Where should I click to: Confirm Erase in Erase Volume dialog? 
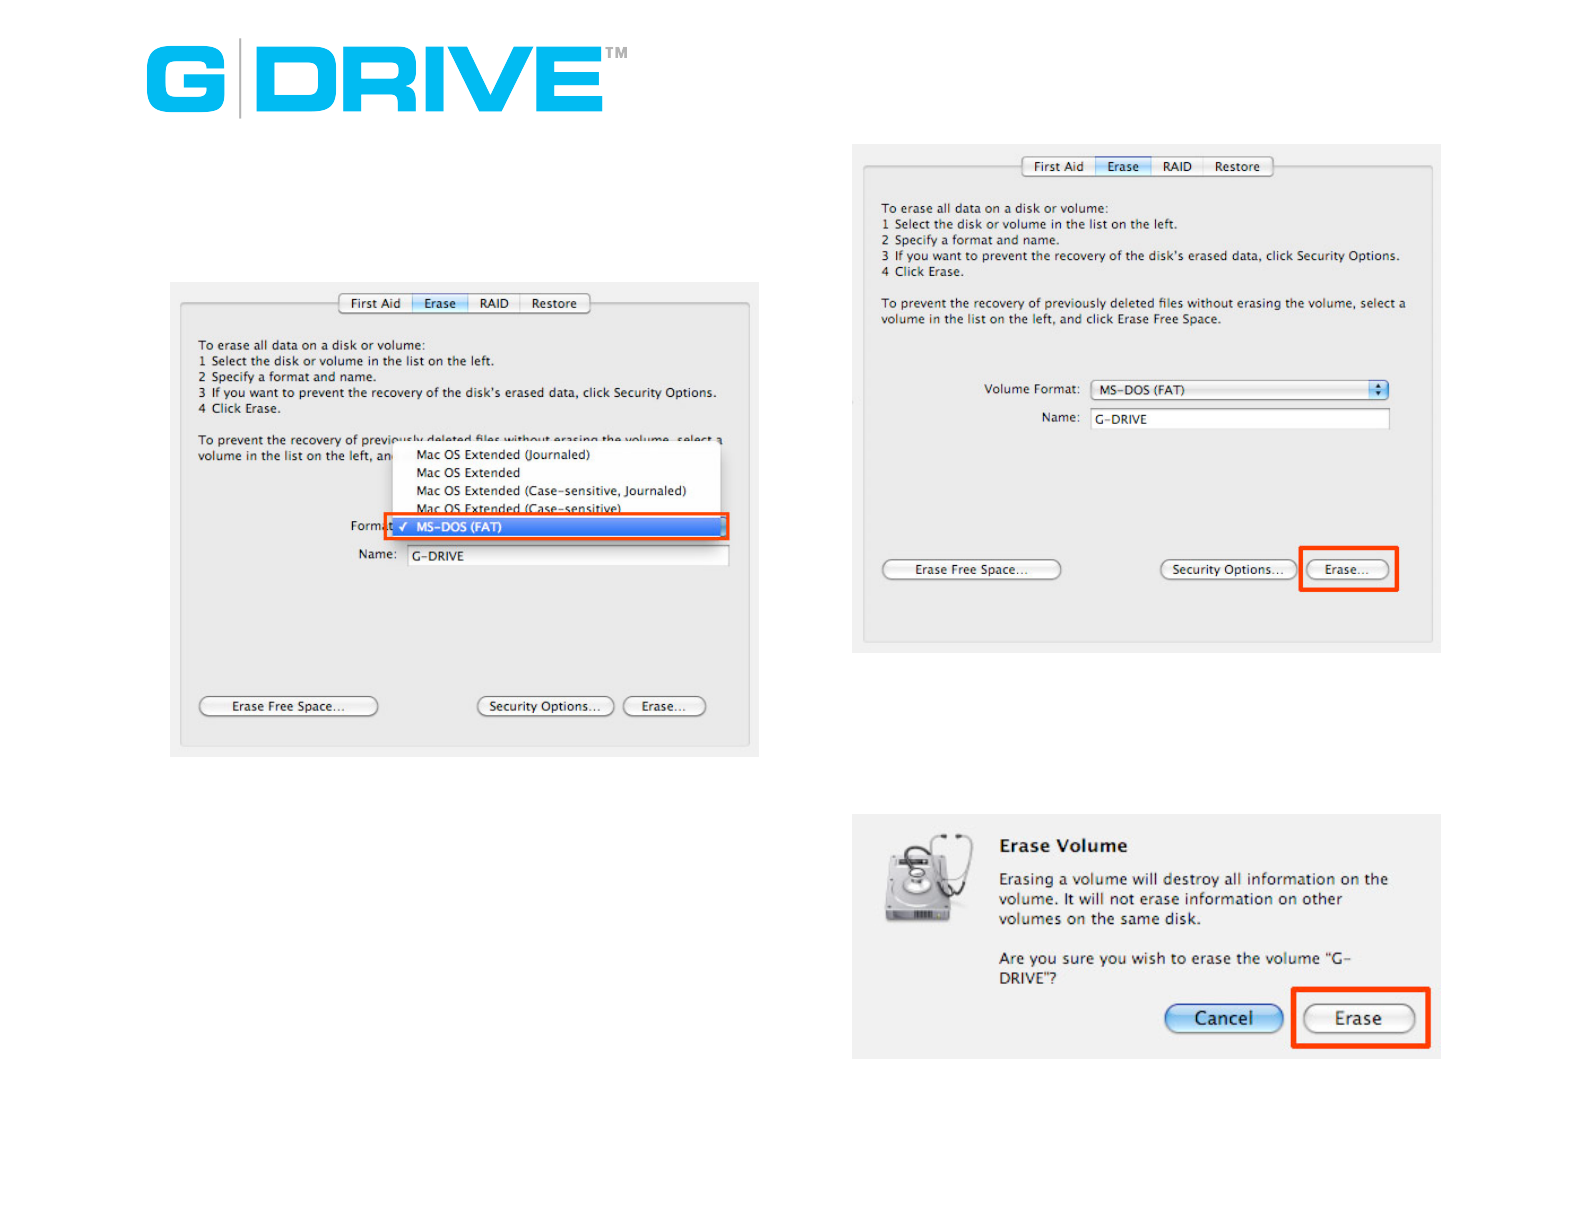[x=1358, y=1019]
